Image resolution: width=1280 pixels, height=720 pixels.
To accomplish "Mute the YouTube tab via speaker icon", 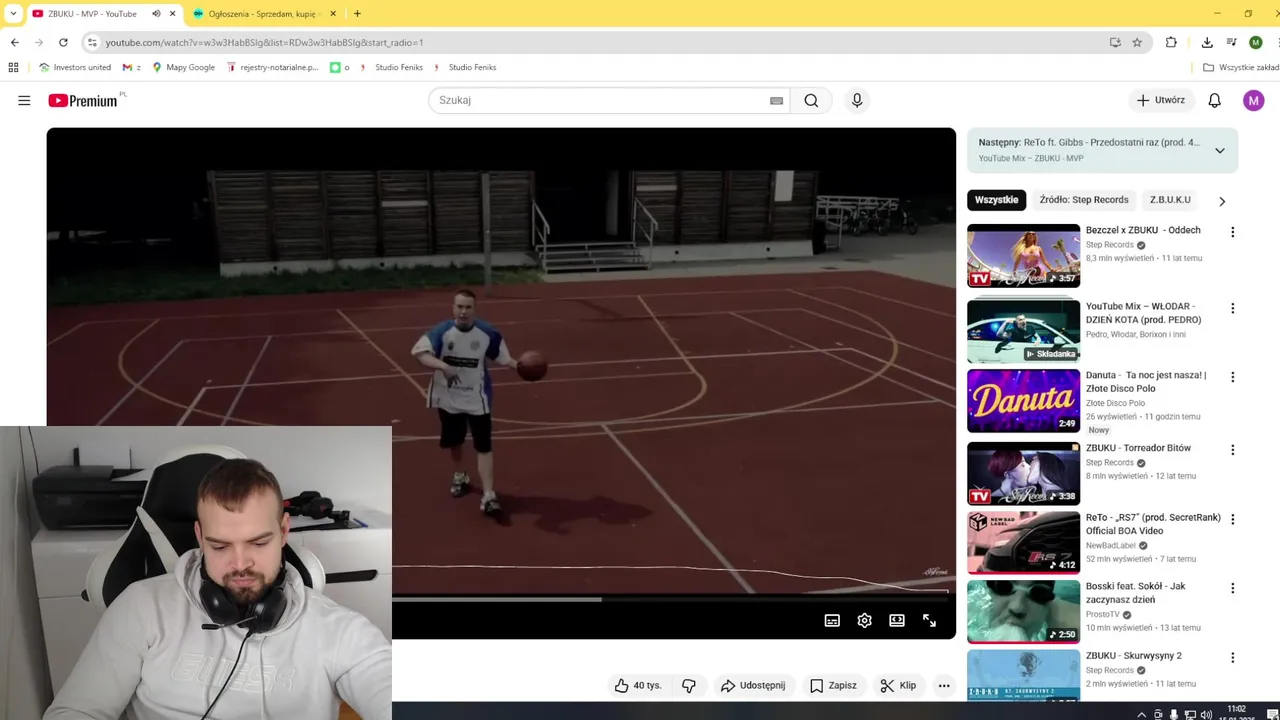I will pos(156,14).
